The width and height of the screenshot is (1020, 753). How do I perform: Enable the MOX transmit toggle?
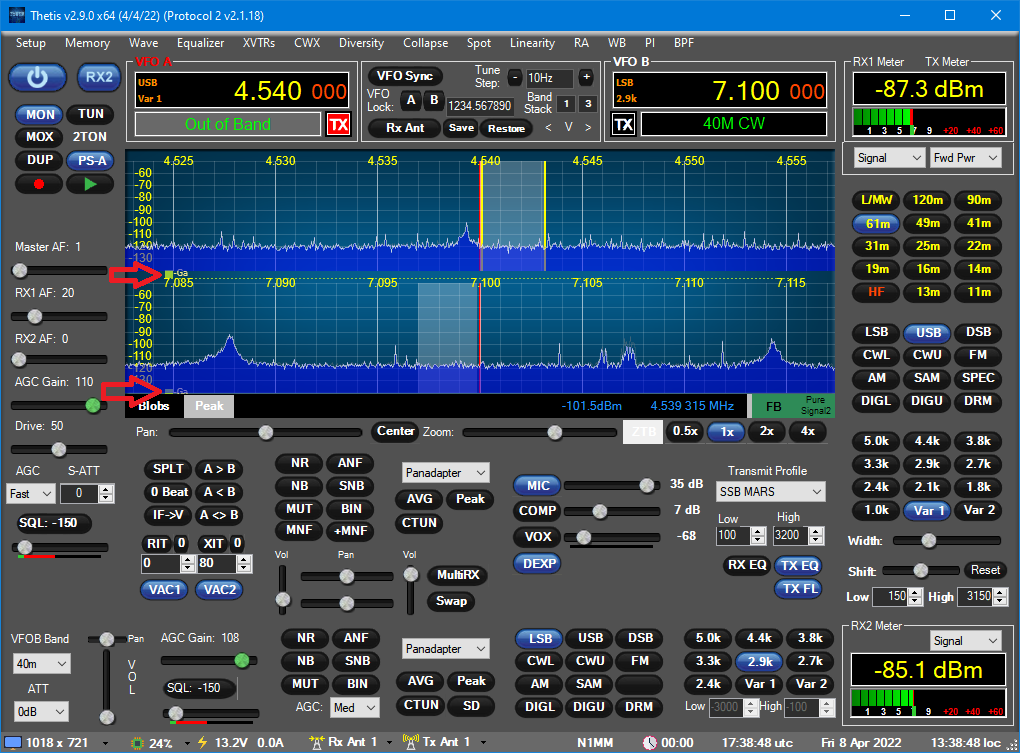click(38, 137)
